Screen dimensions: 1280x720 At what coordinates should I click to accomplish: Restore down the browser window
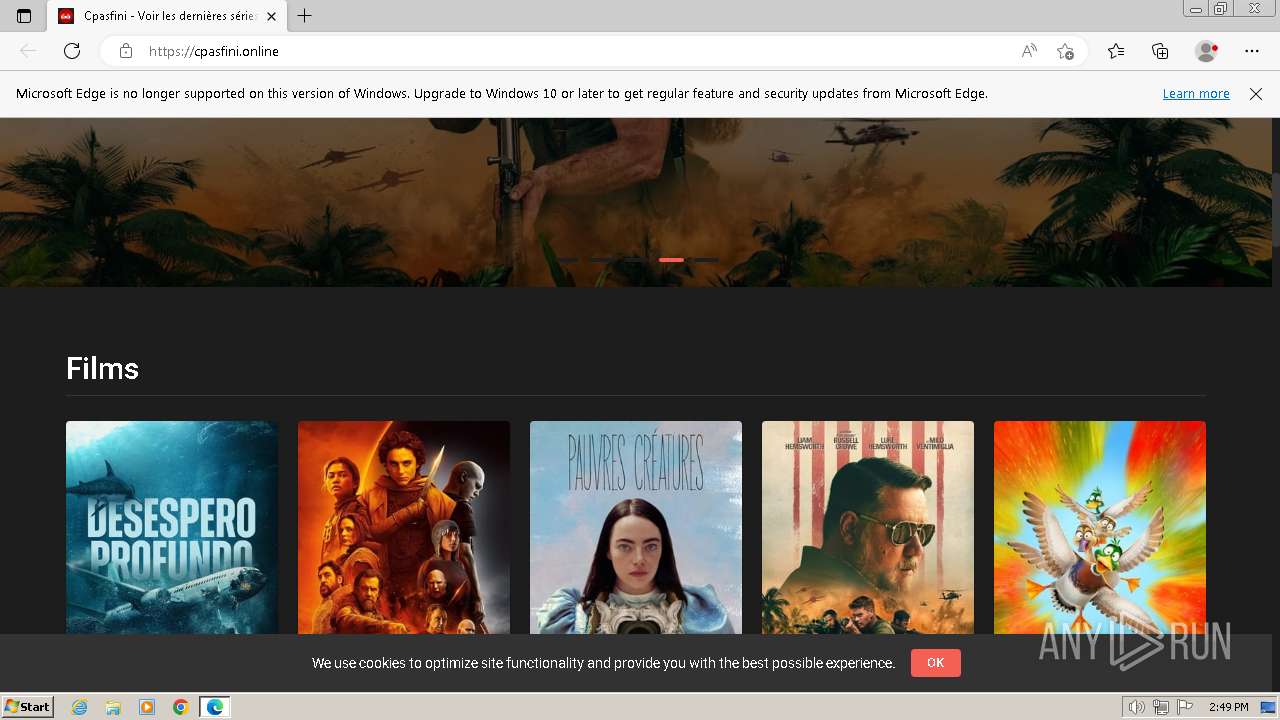tap(1220, 9)
